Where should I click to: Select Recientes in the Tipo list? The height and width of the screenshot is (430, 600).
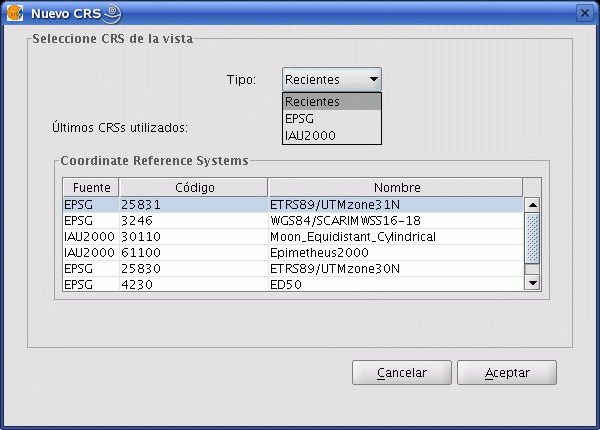pyautogui.click(x=332, y=101)
